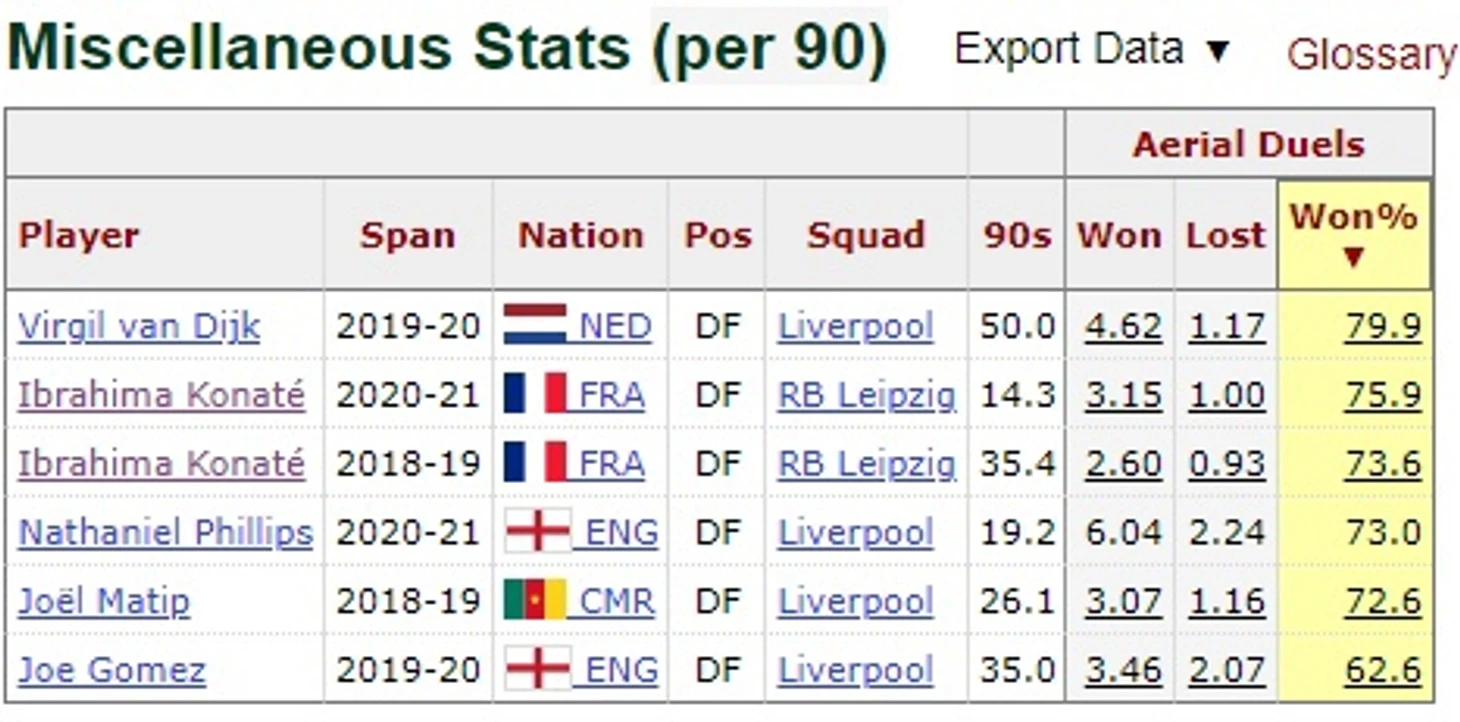Open Virgil van Dijk player page
Image resolution: width=1460 pixels, height=722 pixels.
tap(139, 327)
